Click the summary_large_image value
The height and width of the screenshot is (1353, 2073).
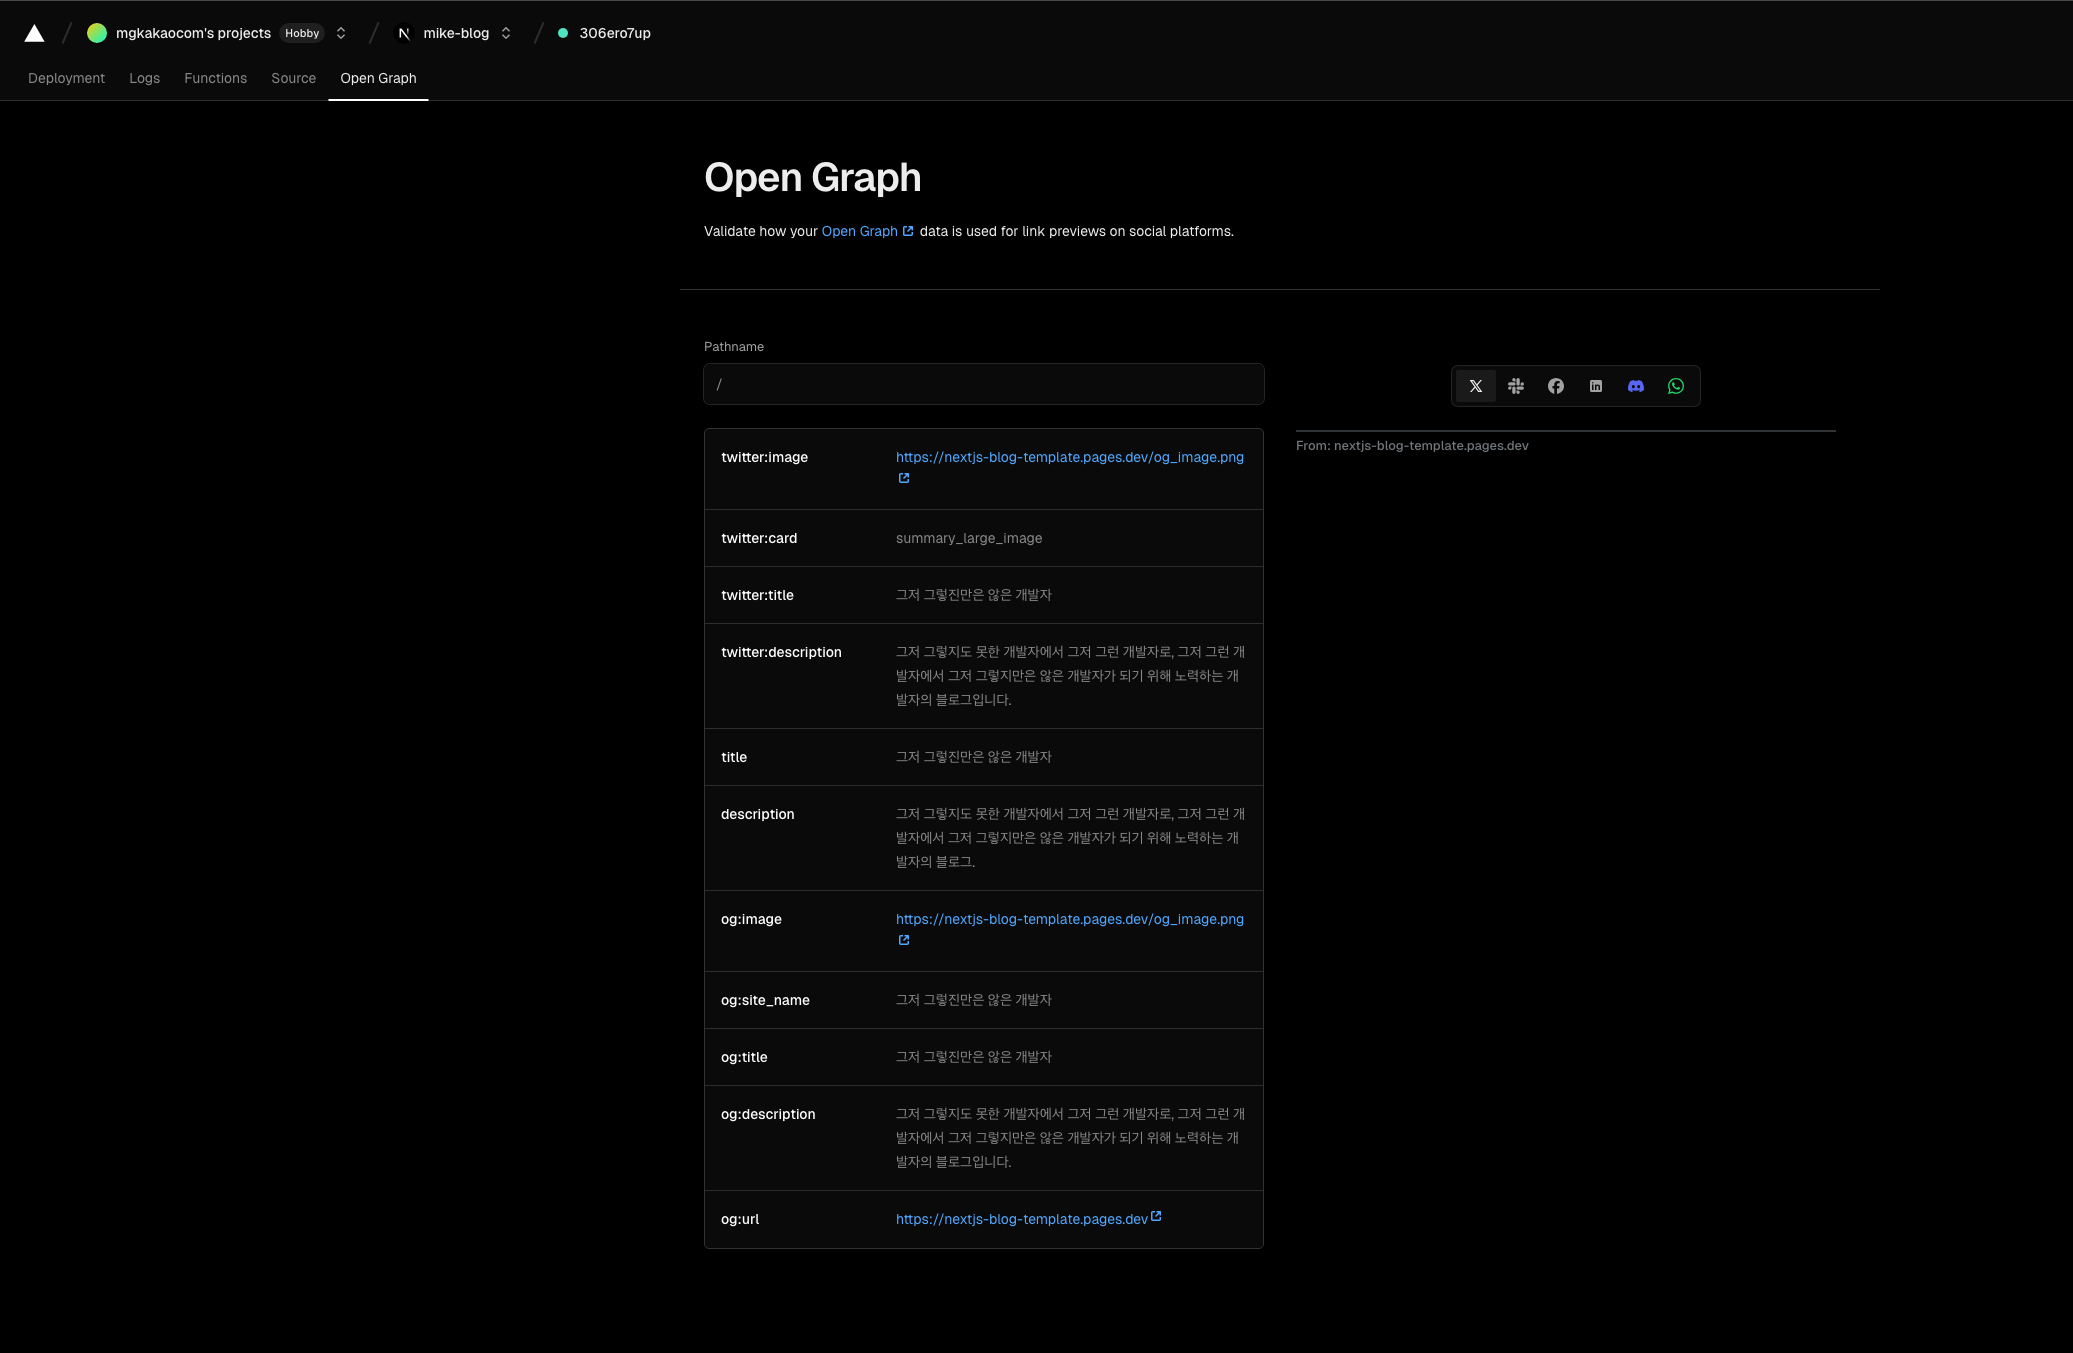click(969, 538)
